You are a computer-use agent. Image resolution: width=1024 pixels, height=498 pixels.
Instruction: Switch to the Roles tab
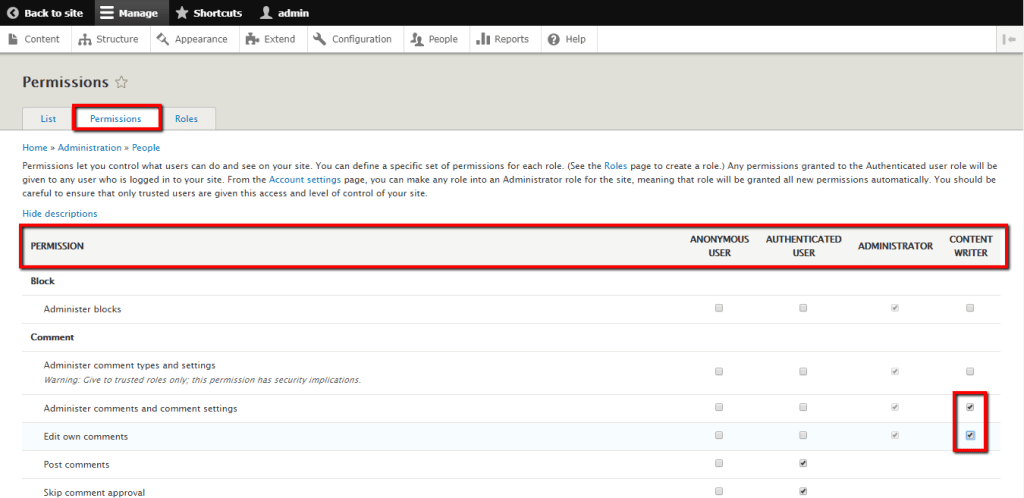pyautogui.click(x=186, y=119)
